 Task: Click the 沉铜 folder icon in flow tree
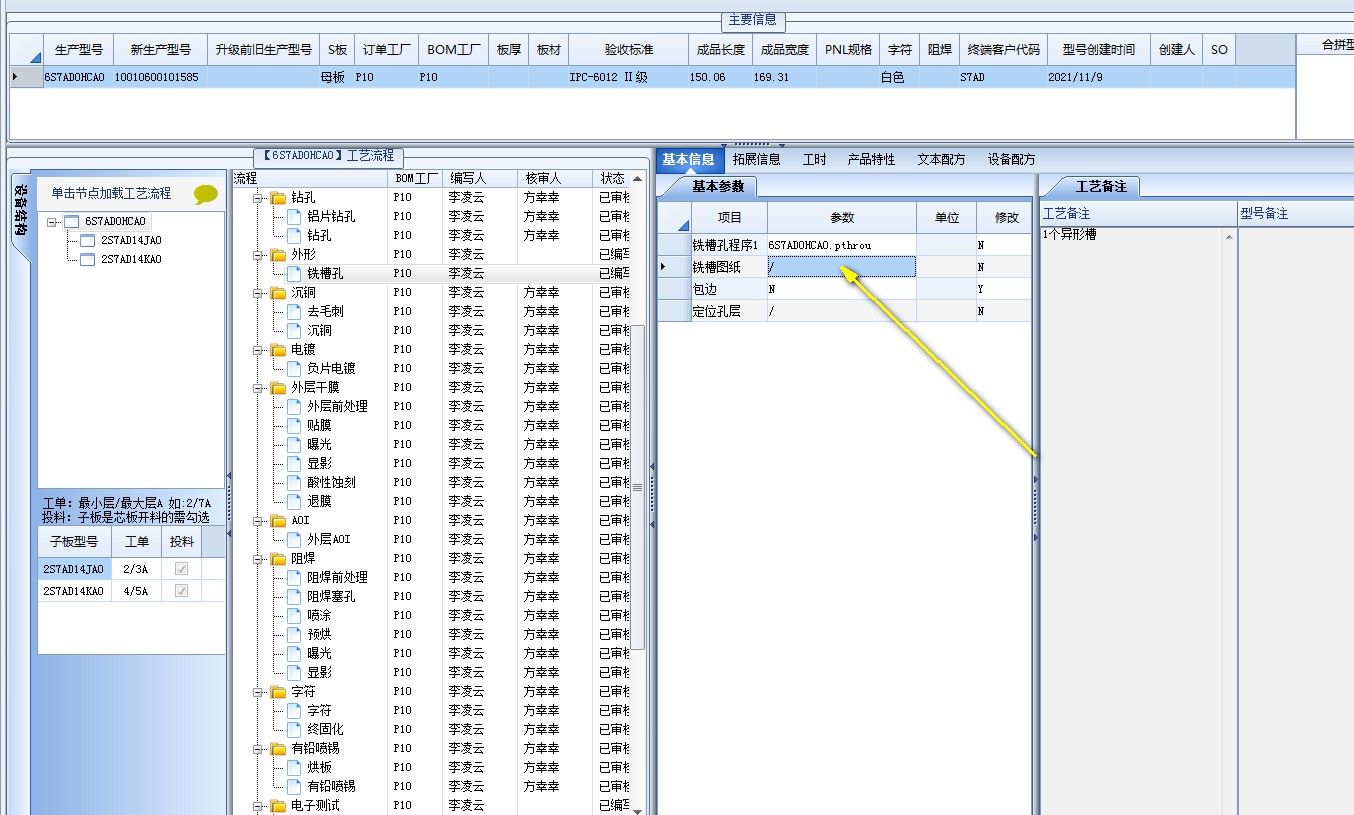click(278, 293)
